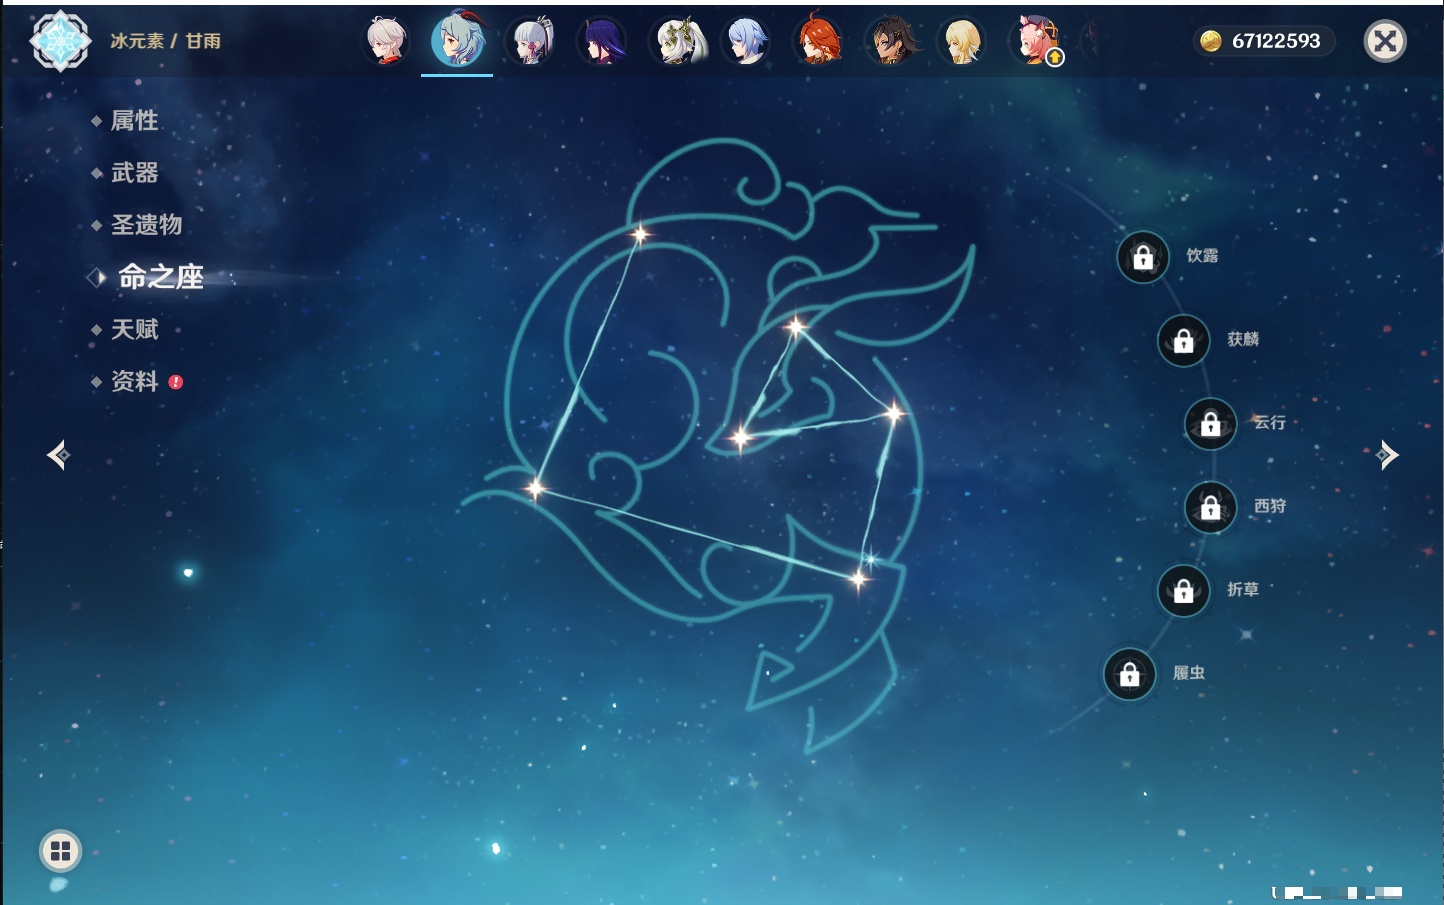Select blonde Traveler portrait

[962, 42]
